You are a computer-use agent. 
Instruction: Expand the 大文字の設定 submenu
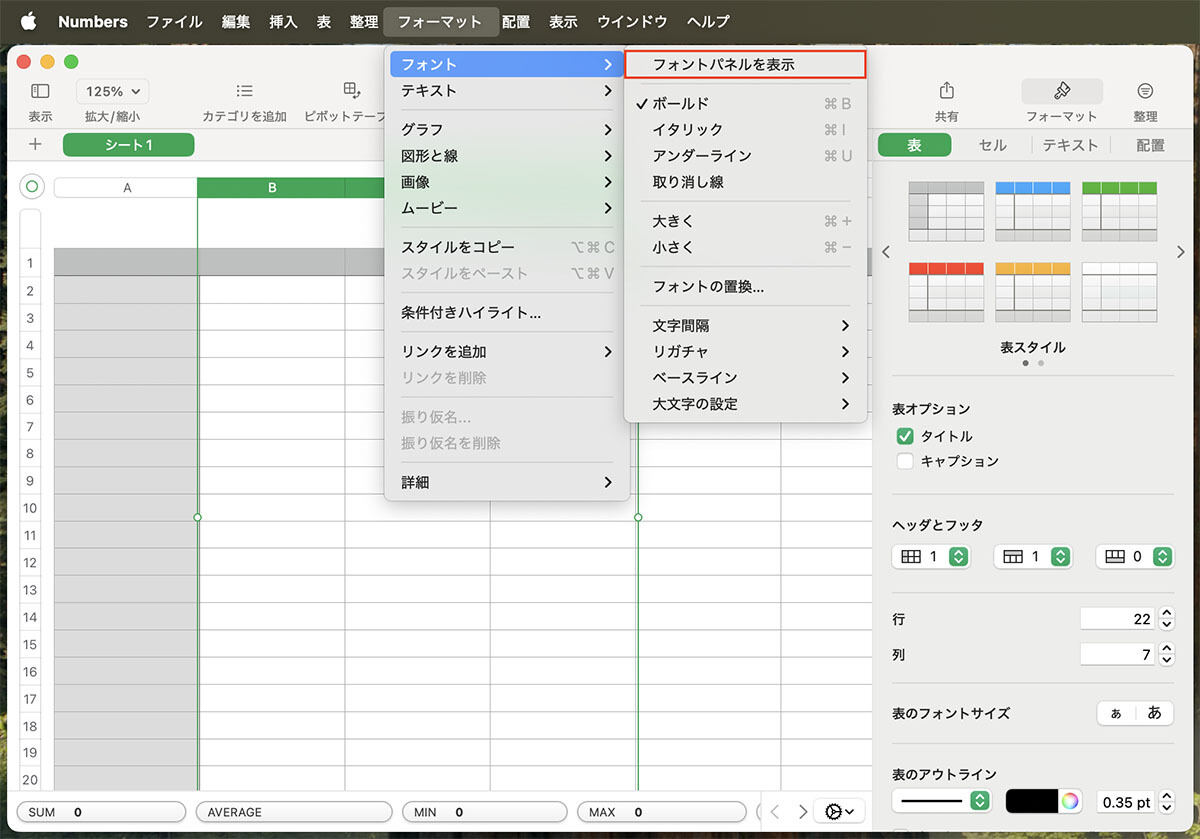(x=745, y=404)
